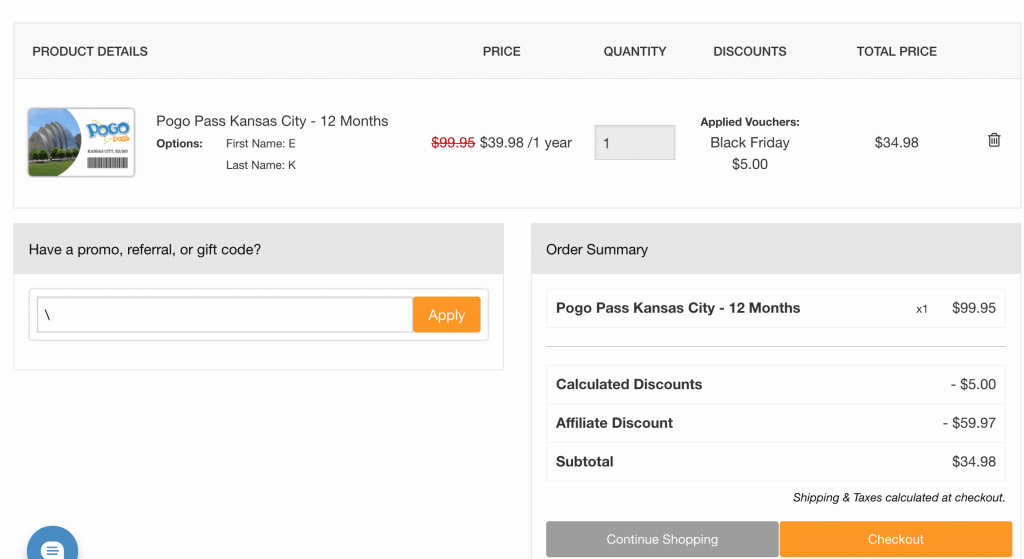Click the Subtotal label

584,462
